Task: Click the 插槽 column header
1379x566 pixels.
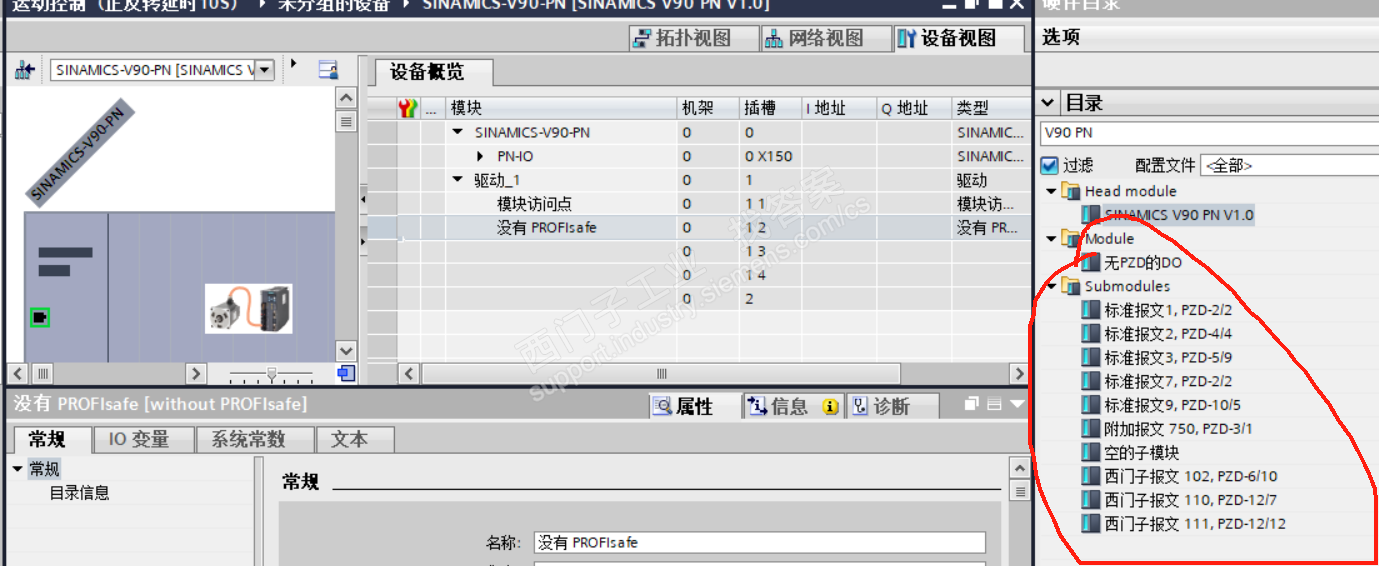Action: click(770, 108)
